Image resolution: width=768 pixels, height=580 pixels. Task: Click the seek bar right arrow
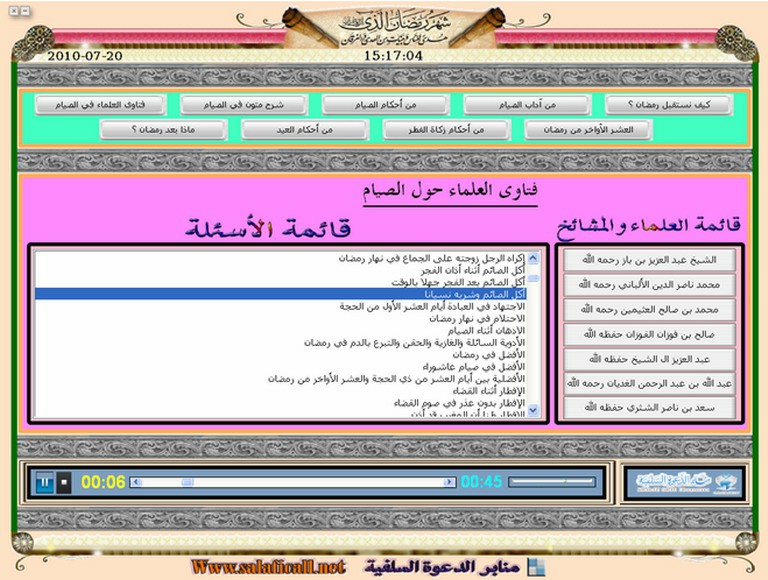click(x=450, y=482)
